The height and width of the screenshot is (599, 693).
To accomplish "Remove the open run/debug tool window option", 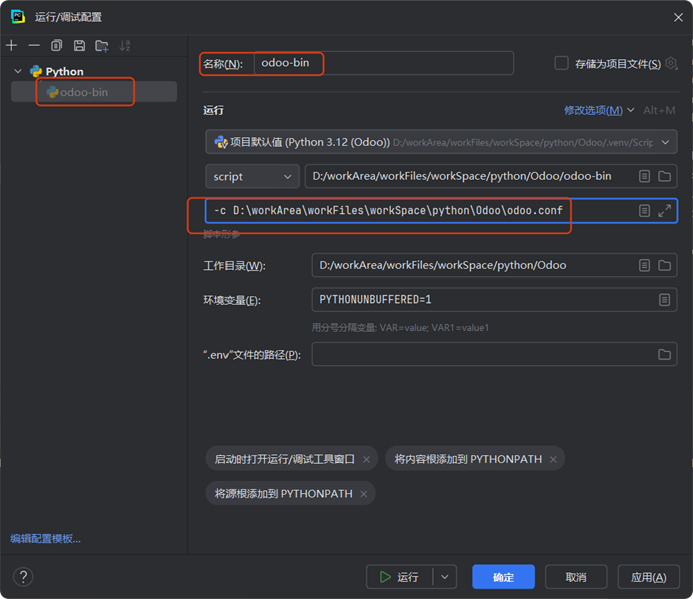I will click(366, 459).
